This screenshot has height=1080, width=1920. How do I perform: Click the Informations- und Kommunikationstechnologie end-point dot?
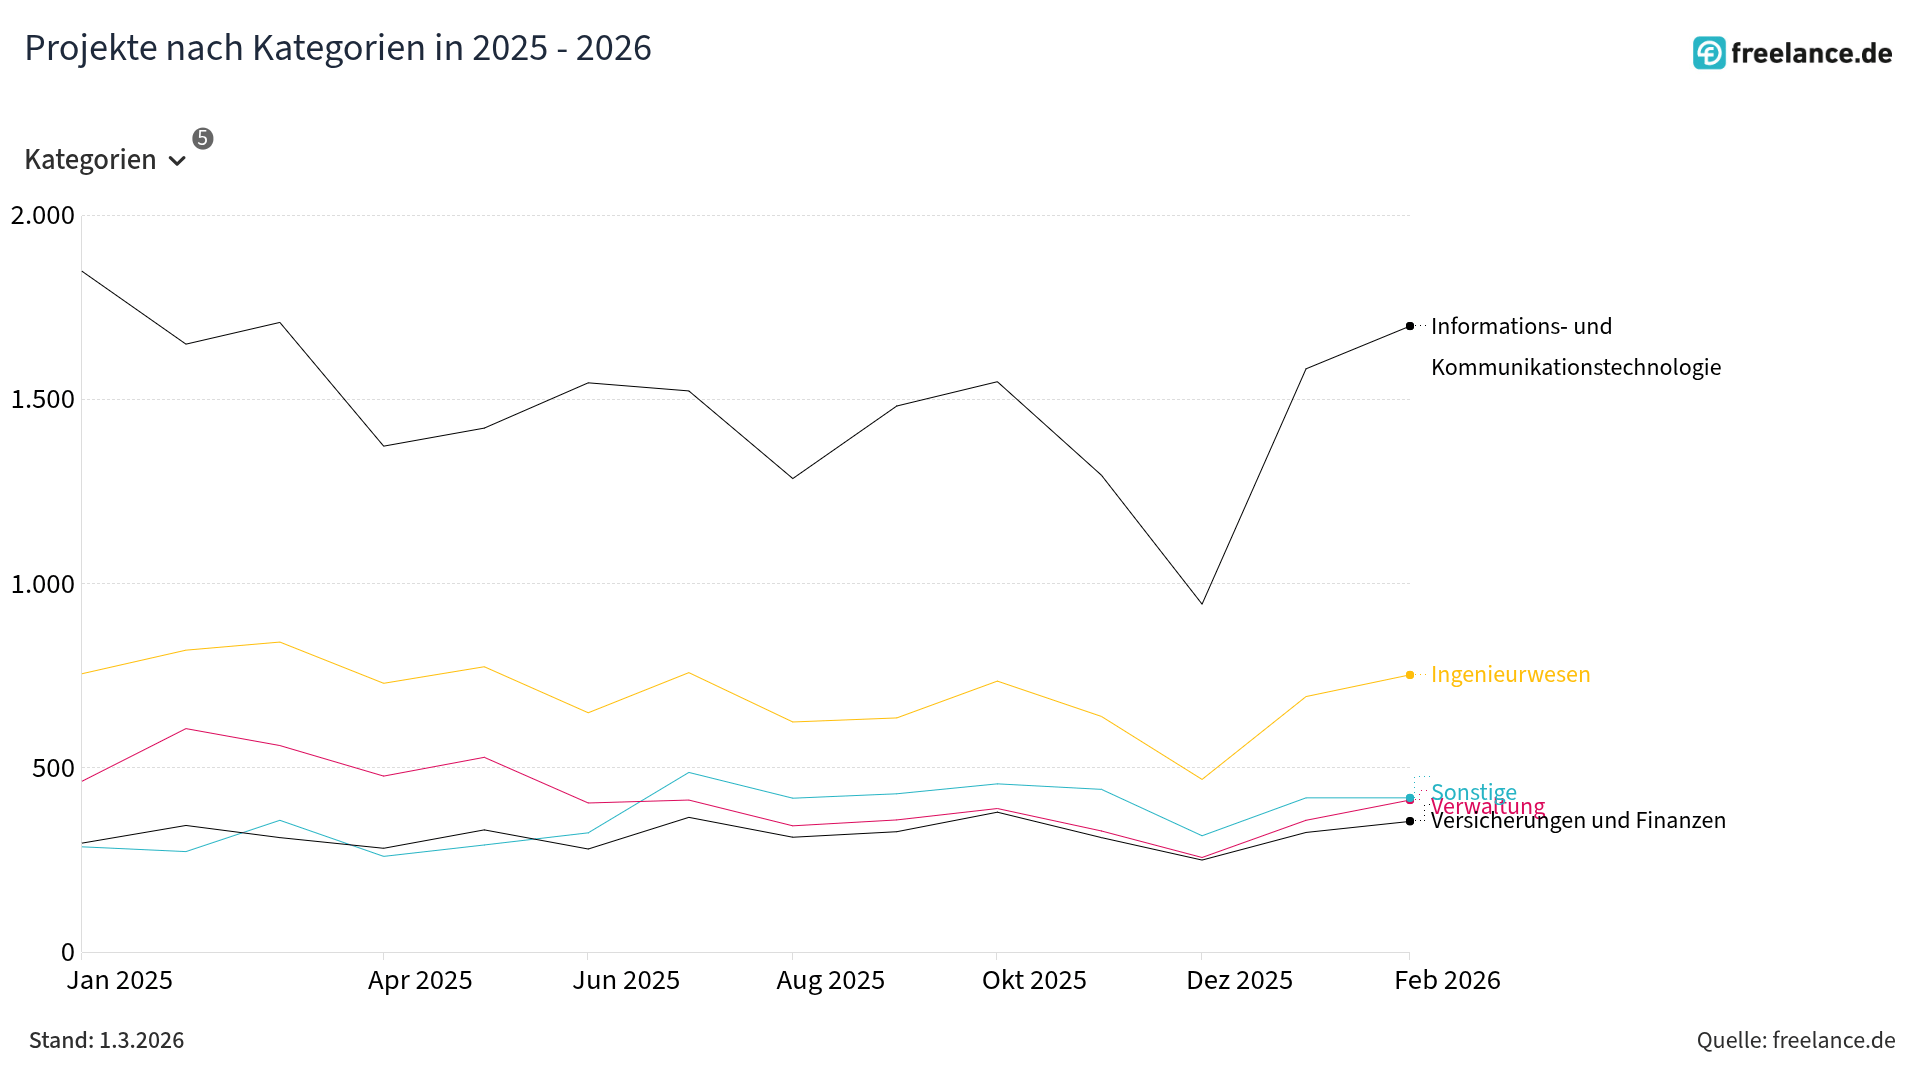(x=1410, y=326)
